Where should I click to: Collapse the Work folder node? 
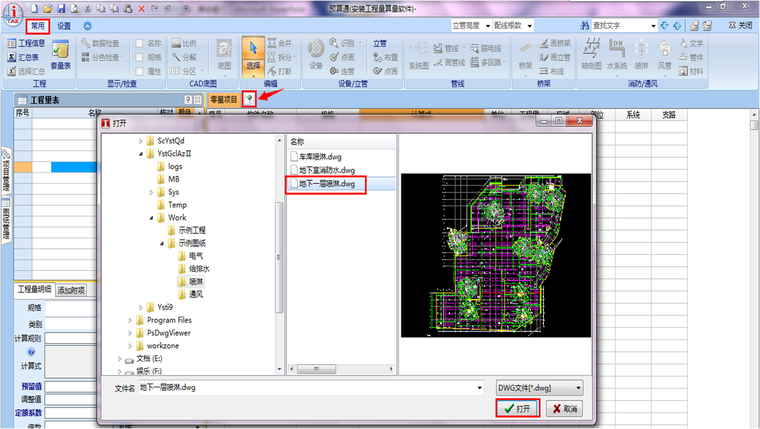tap(151, 218)
